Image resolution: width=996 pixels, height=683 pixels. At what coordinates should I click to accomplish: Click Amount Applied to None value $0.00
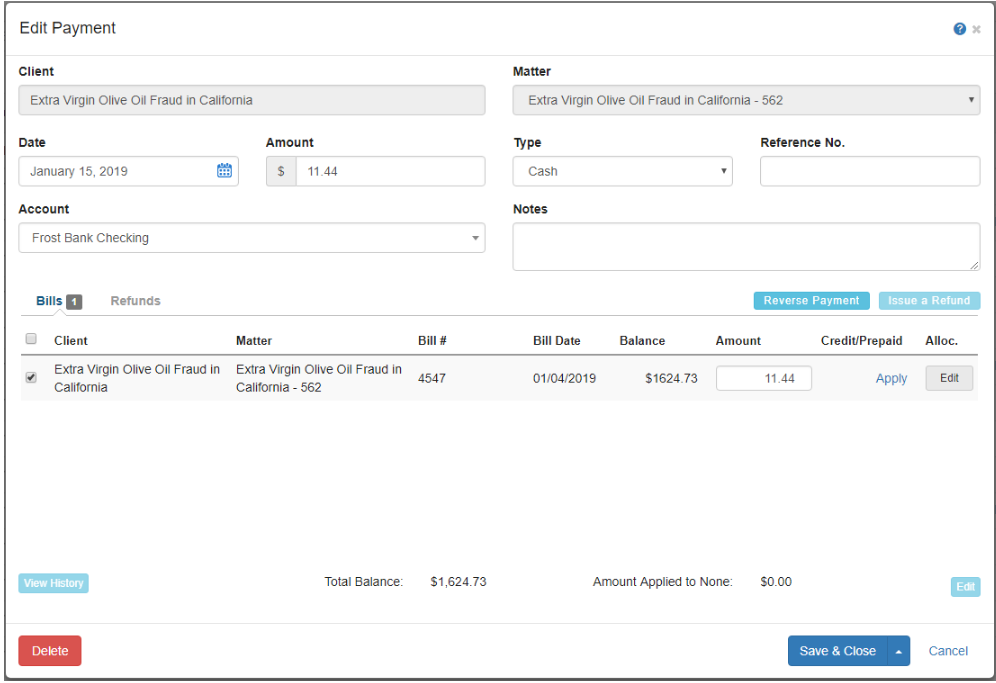776,581
